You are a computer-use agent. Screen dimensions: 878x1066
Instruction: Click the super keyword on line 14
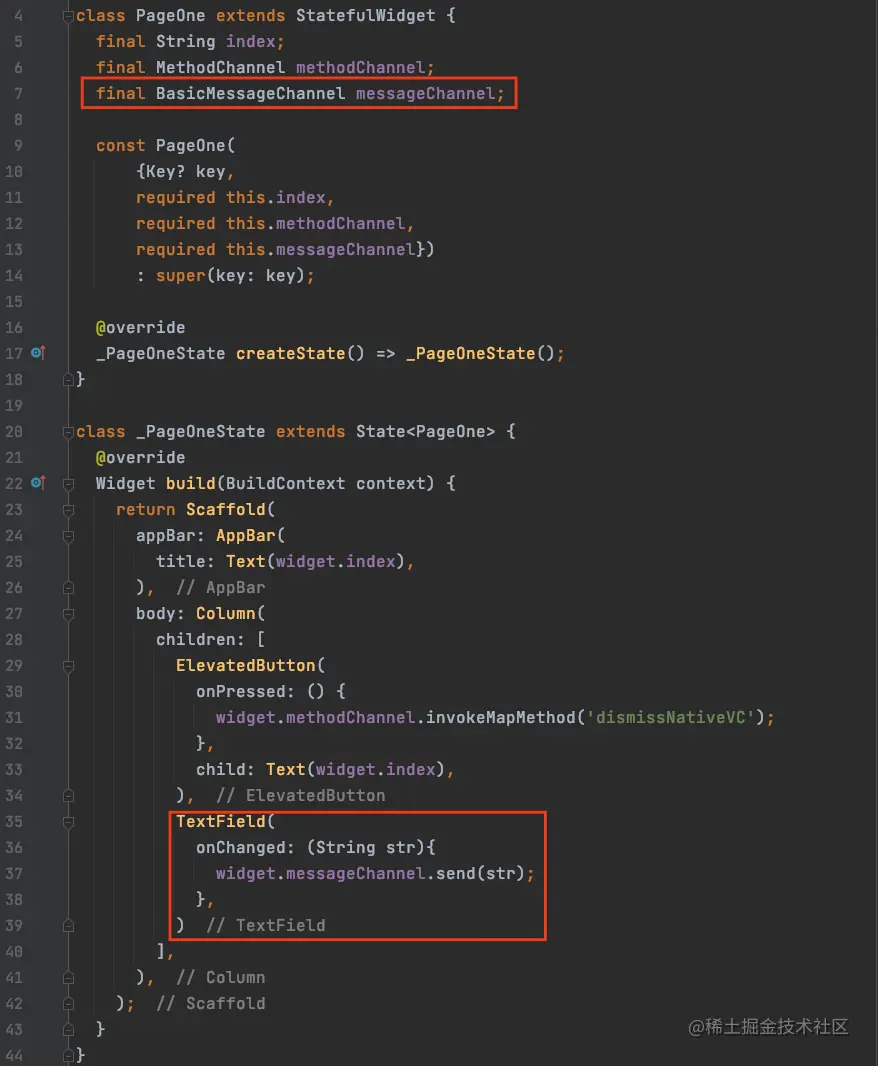coord(180,275)
